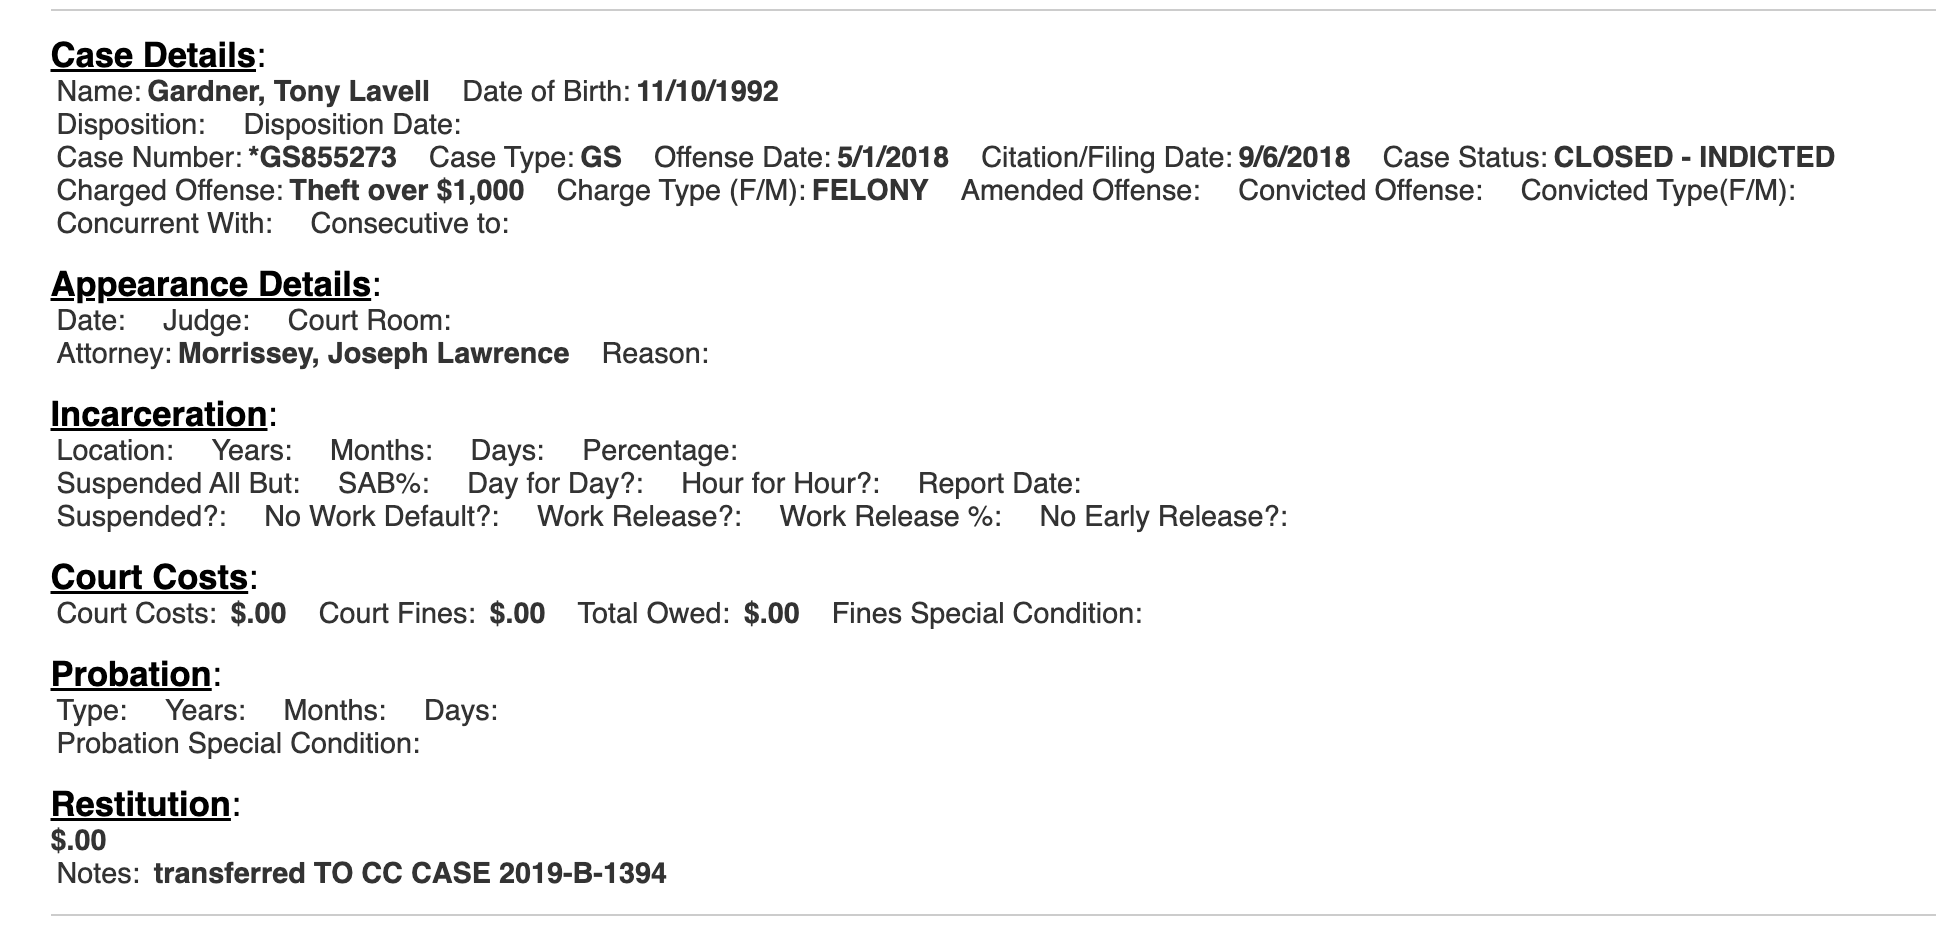
Task: Click the note transferred TO CC CASE 2019-B-1394
Action: [x=410, y=874]
